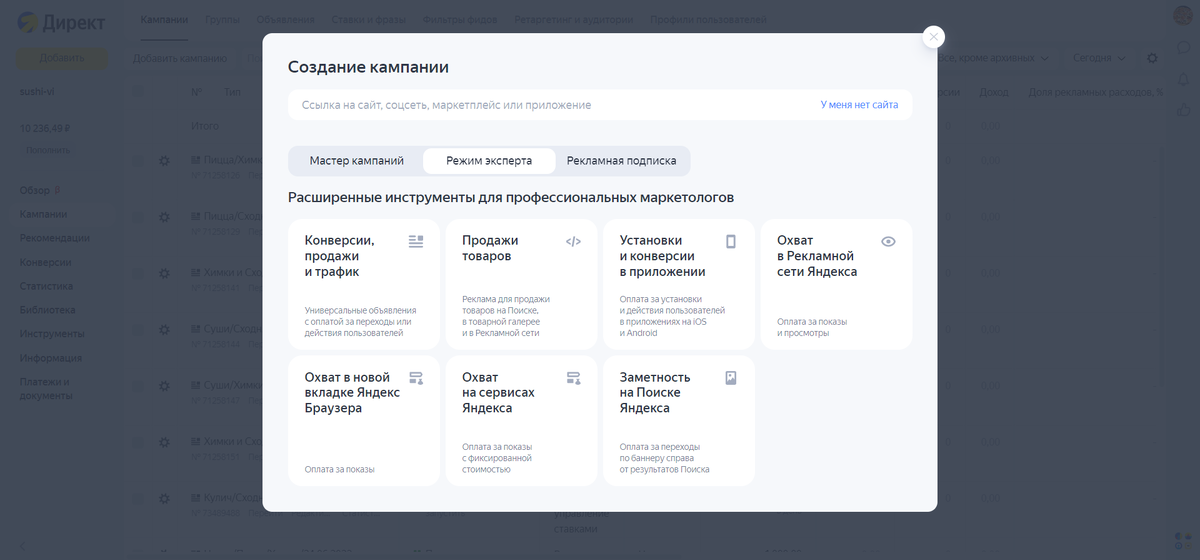Click icon on Заметность на Поиске Яндекса card

pyautogui.click(x=731, y=378)
